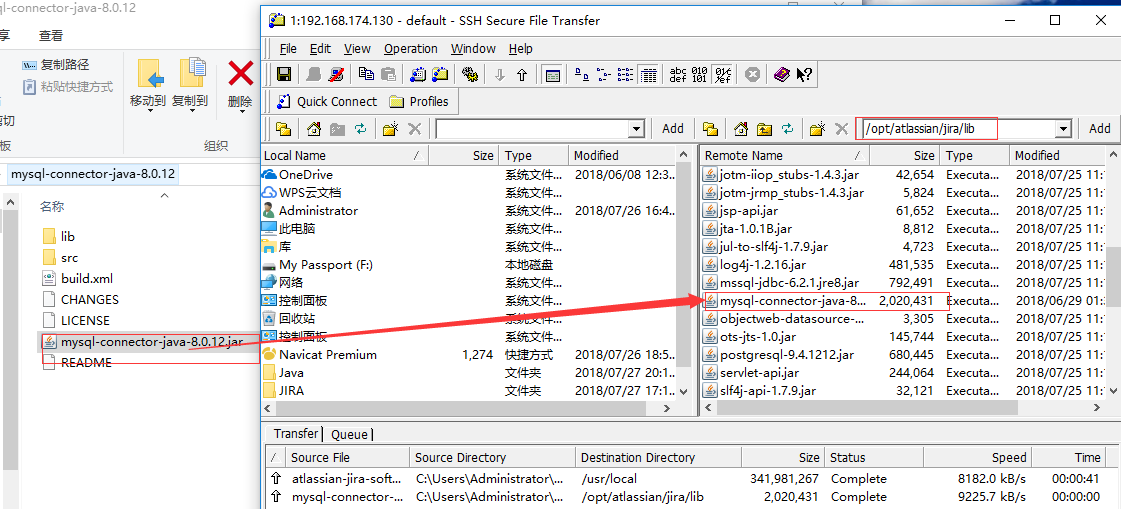The height and width of the screenshot is (509, 1121).
Task: Click the Save settings floppy disk icon
Action: click(283, 74)
